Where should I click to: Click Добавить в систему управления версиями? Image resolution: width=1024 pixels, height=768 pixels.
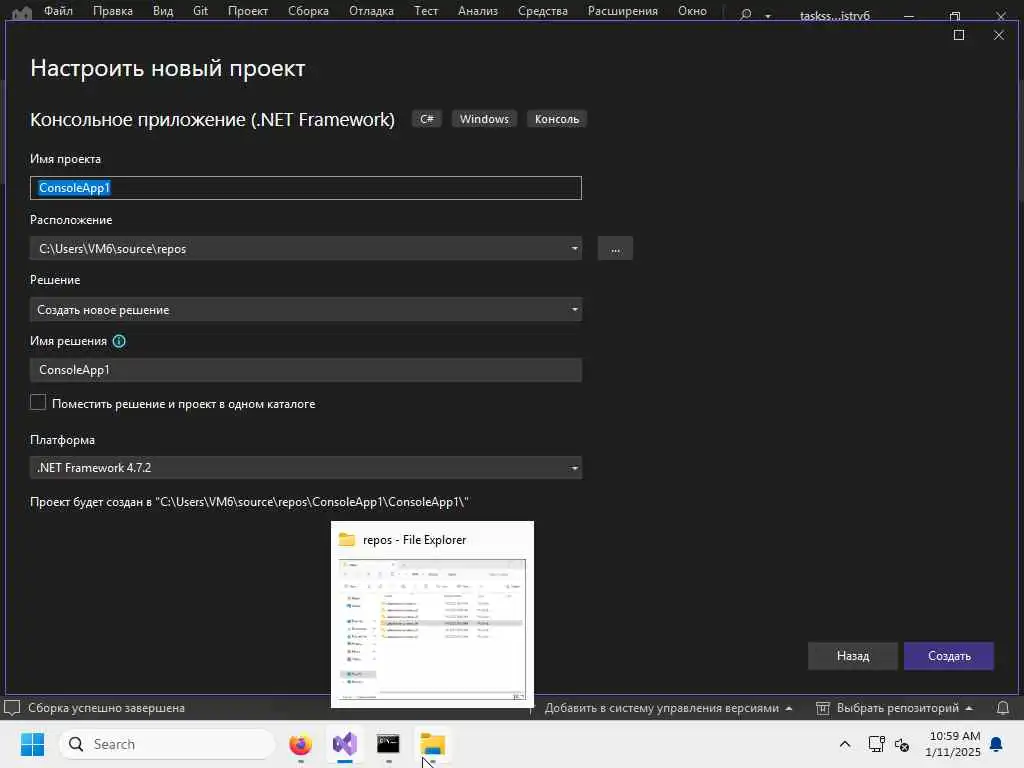point(668,708)
